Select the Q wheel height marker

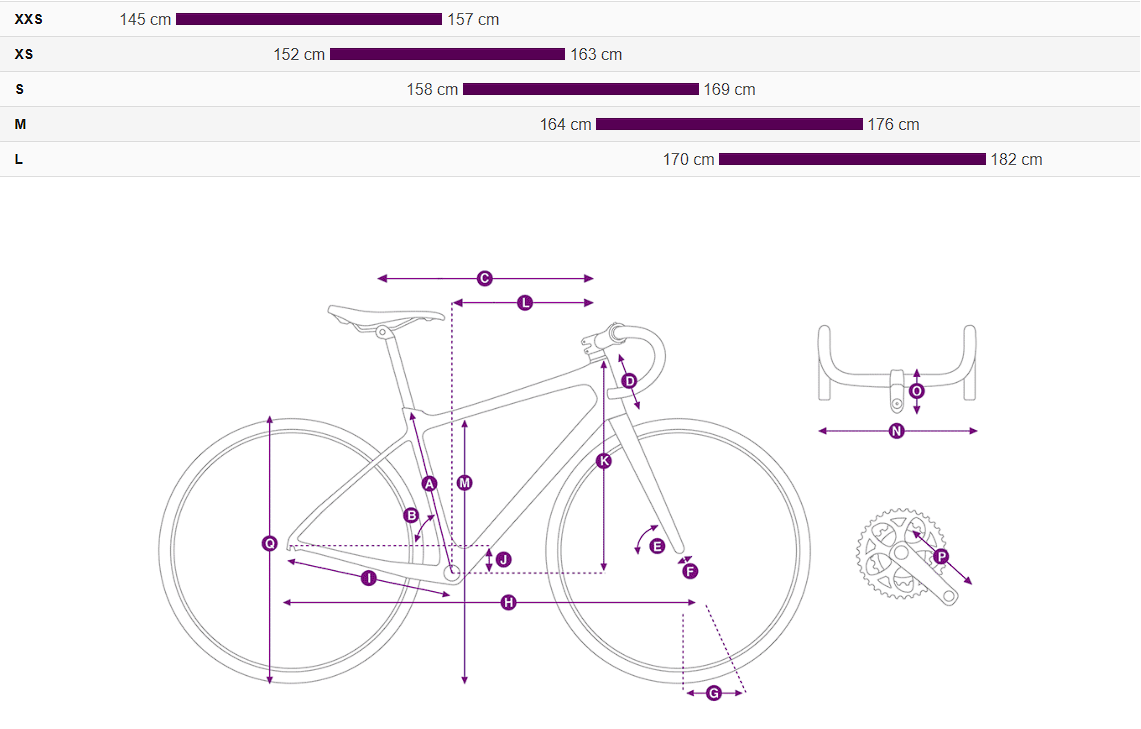[270, 543]
